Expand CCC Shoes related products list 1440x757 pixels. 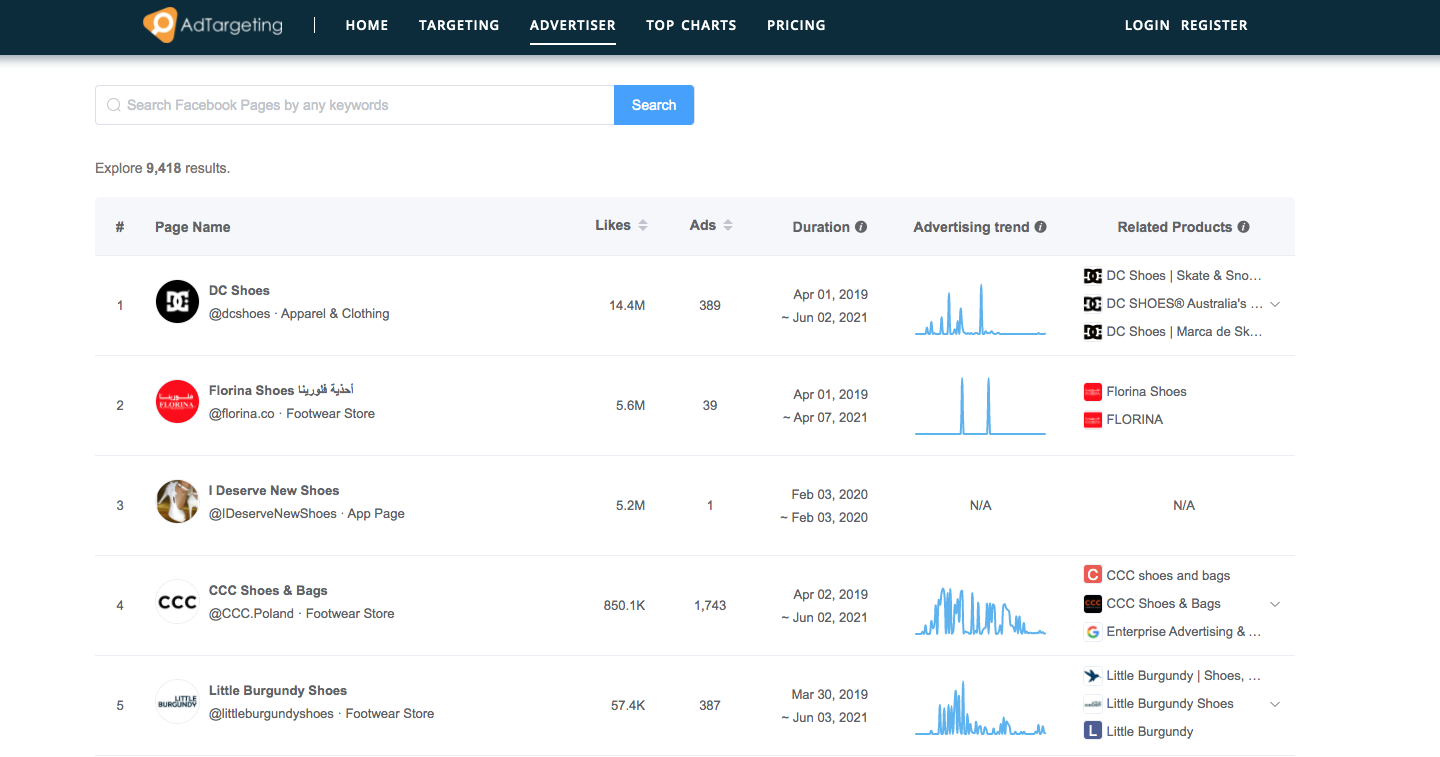[1275, 604]
